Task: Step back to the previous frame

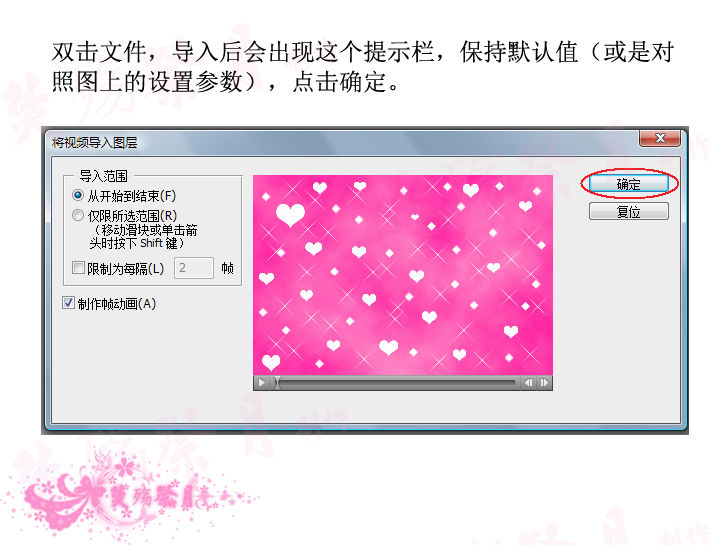Action: (x=528, y=382)
